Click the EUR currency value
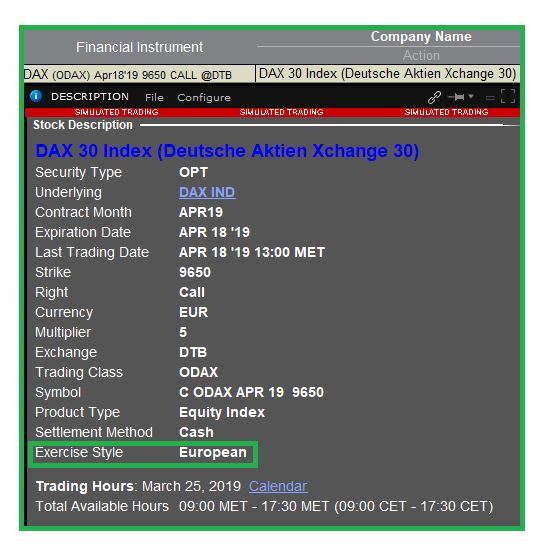The width and height of the screenshot is (542, 557). click(194, 312)
